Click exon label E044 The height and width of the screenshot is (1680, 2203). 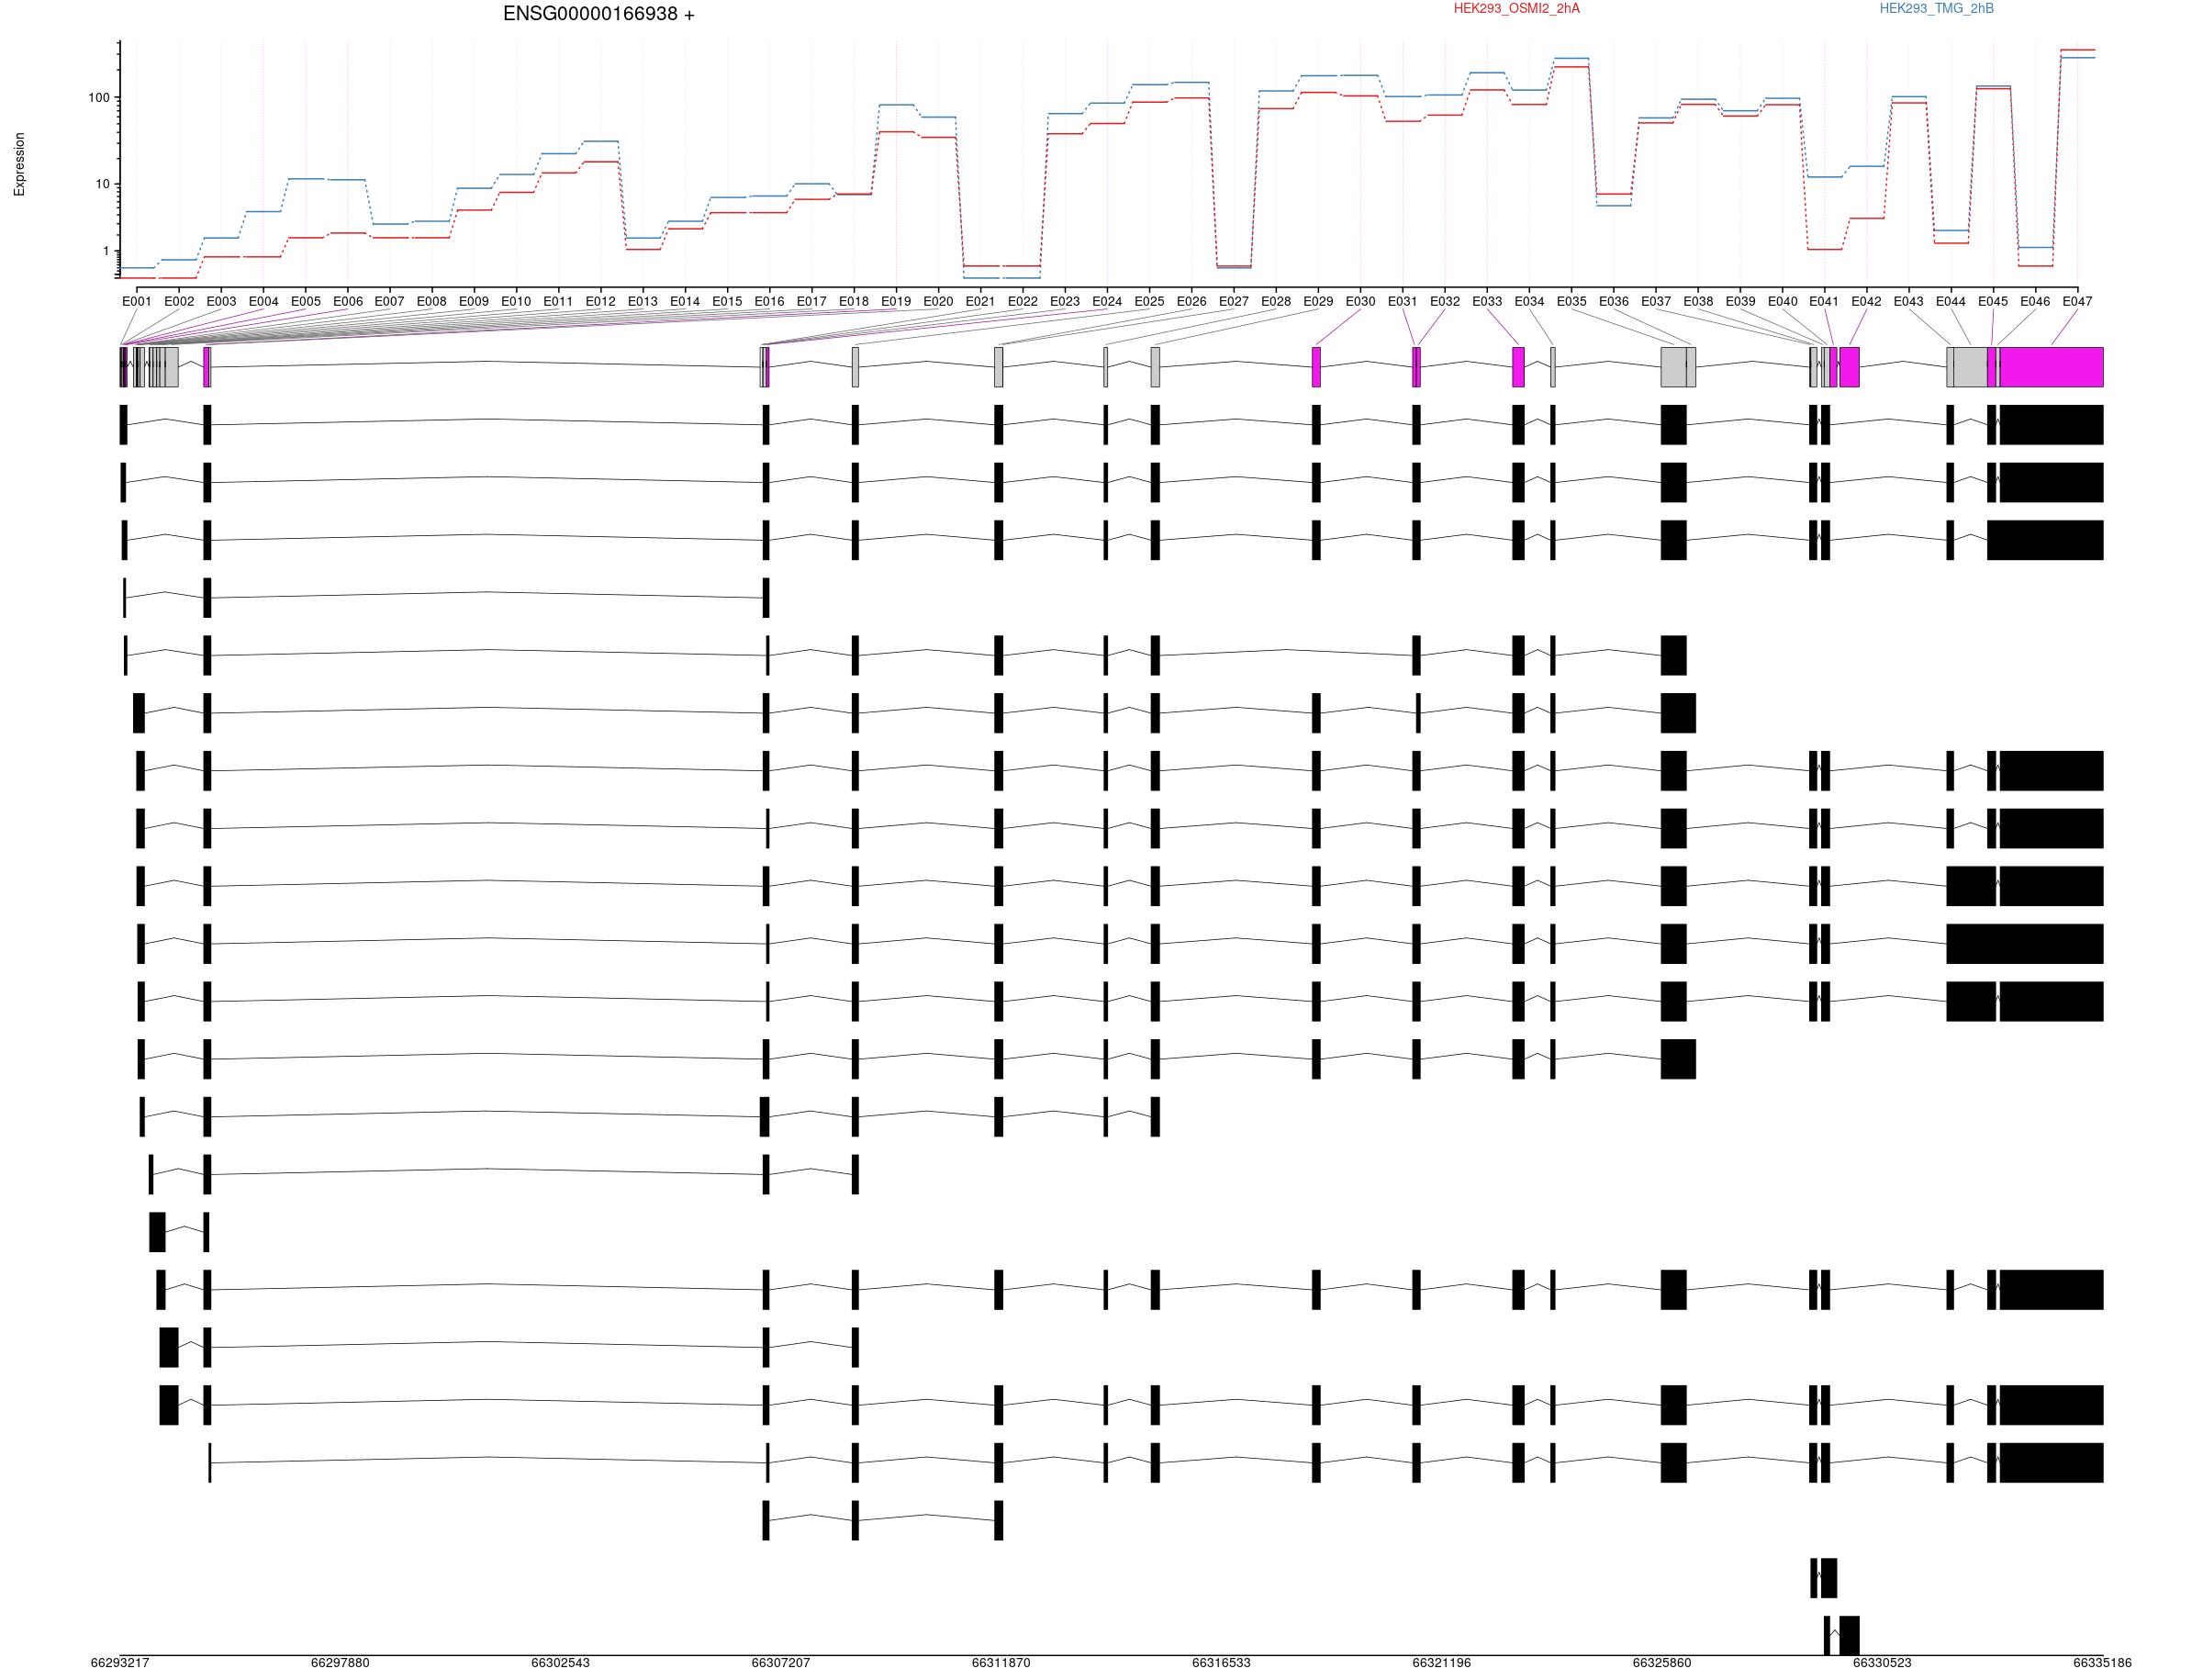[1951, 301]
